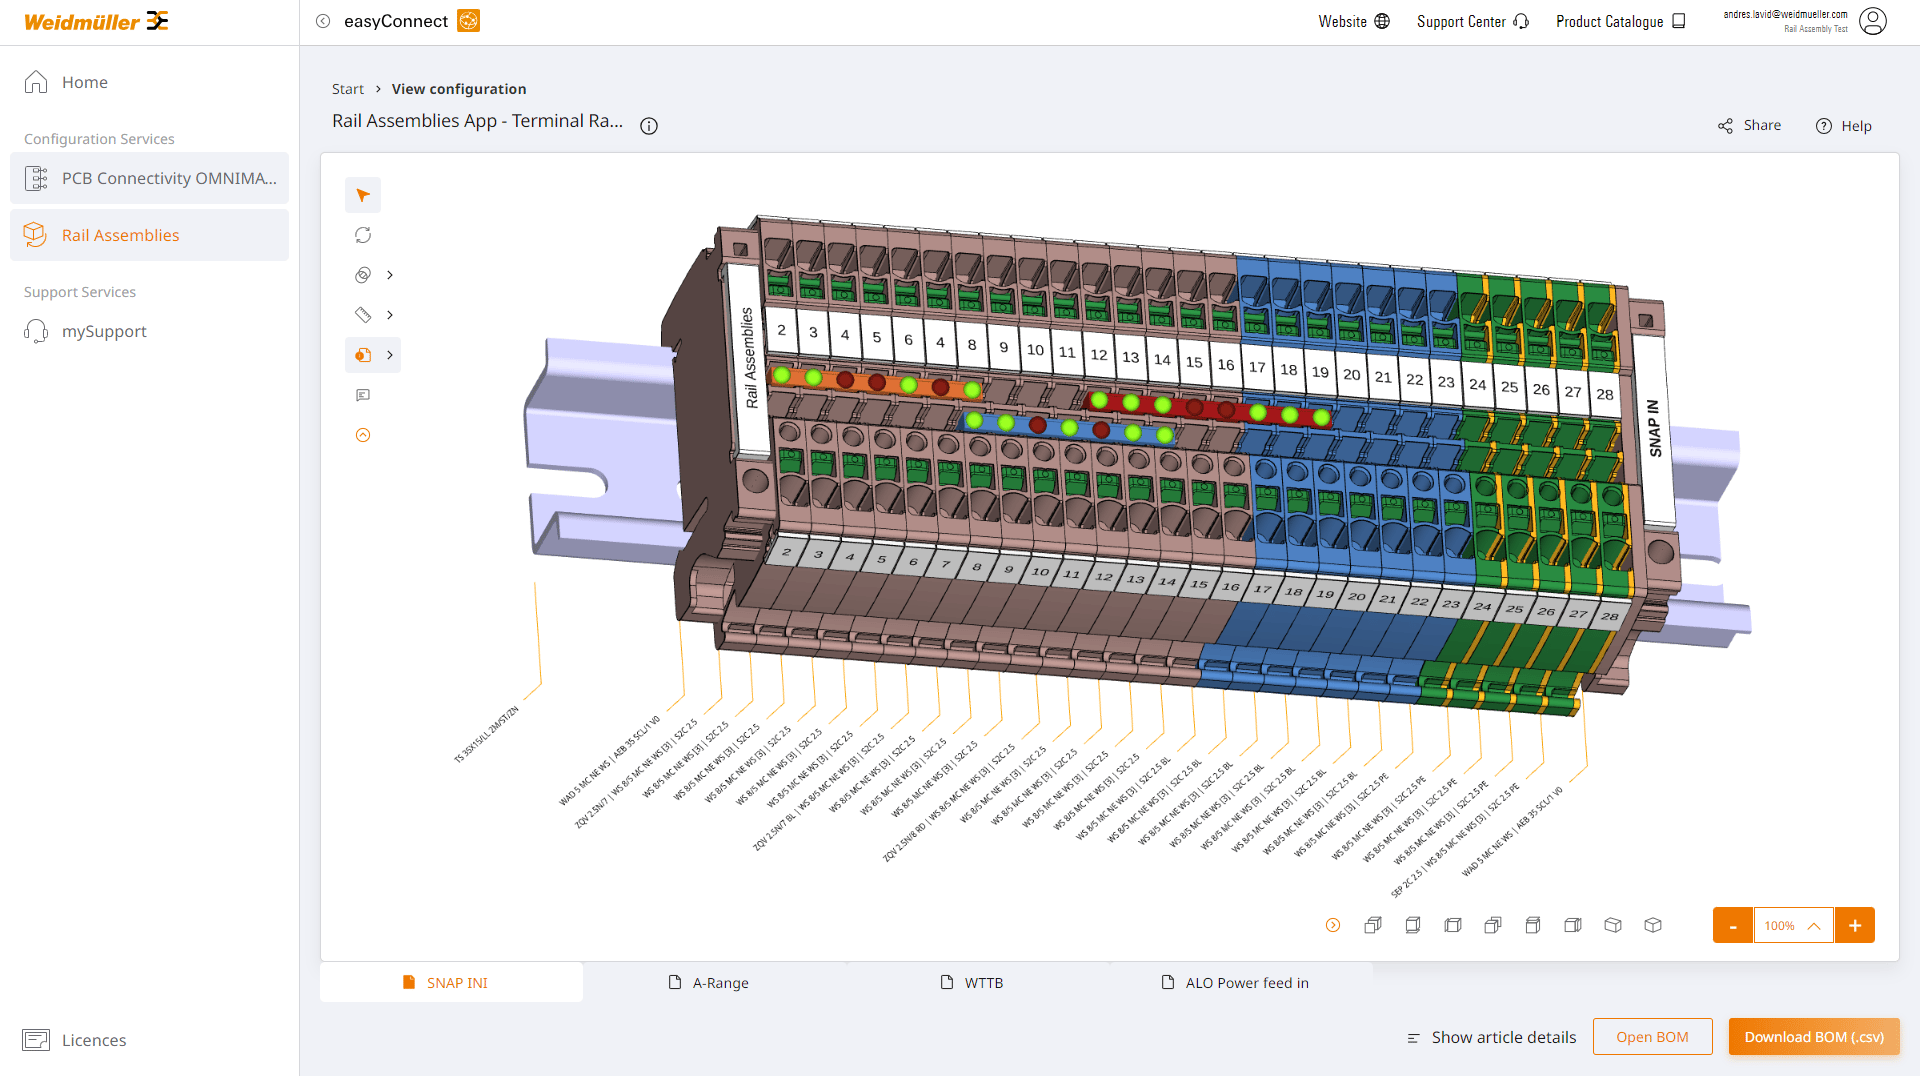
Task: Click the Start breadcrumb link
Action: (348, 89)
